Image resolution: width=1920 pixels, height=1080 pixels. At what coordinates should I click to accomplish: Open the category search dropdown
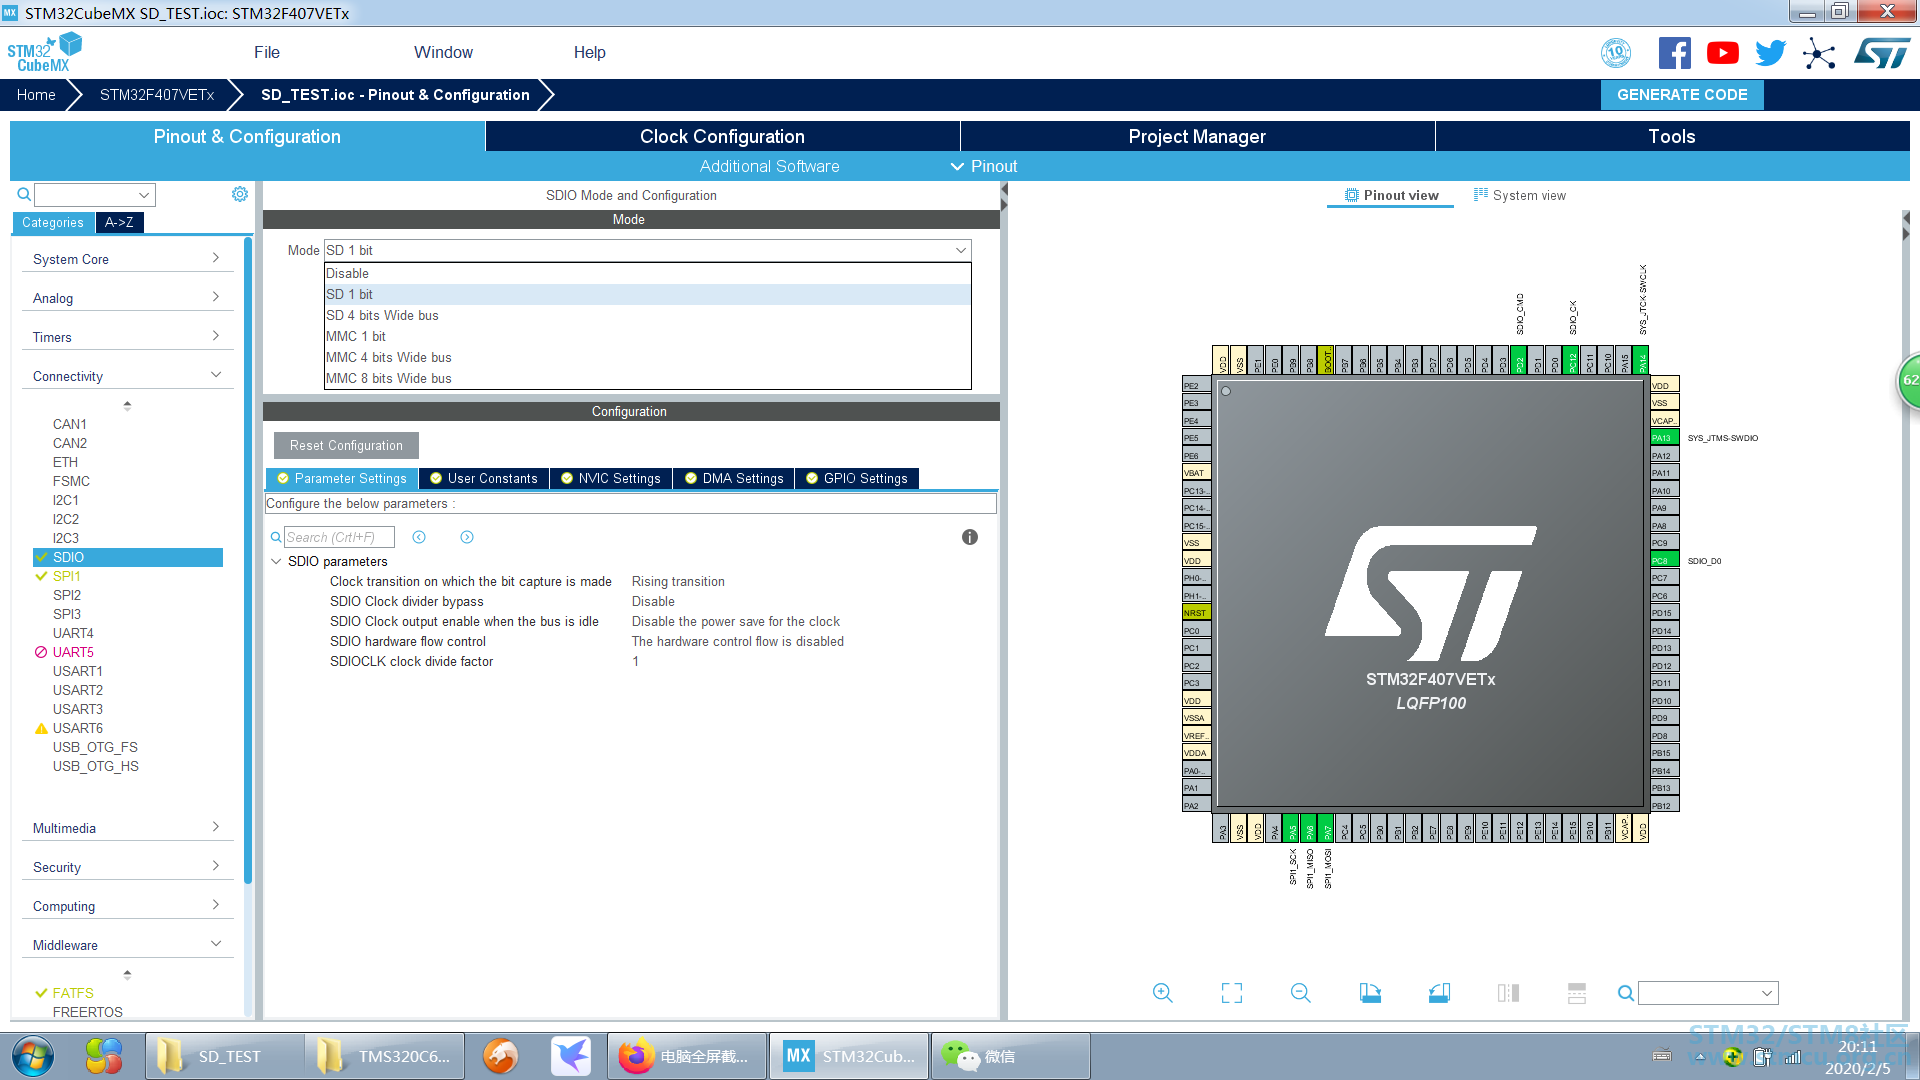click(x=144, y=195)
